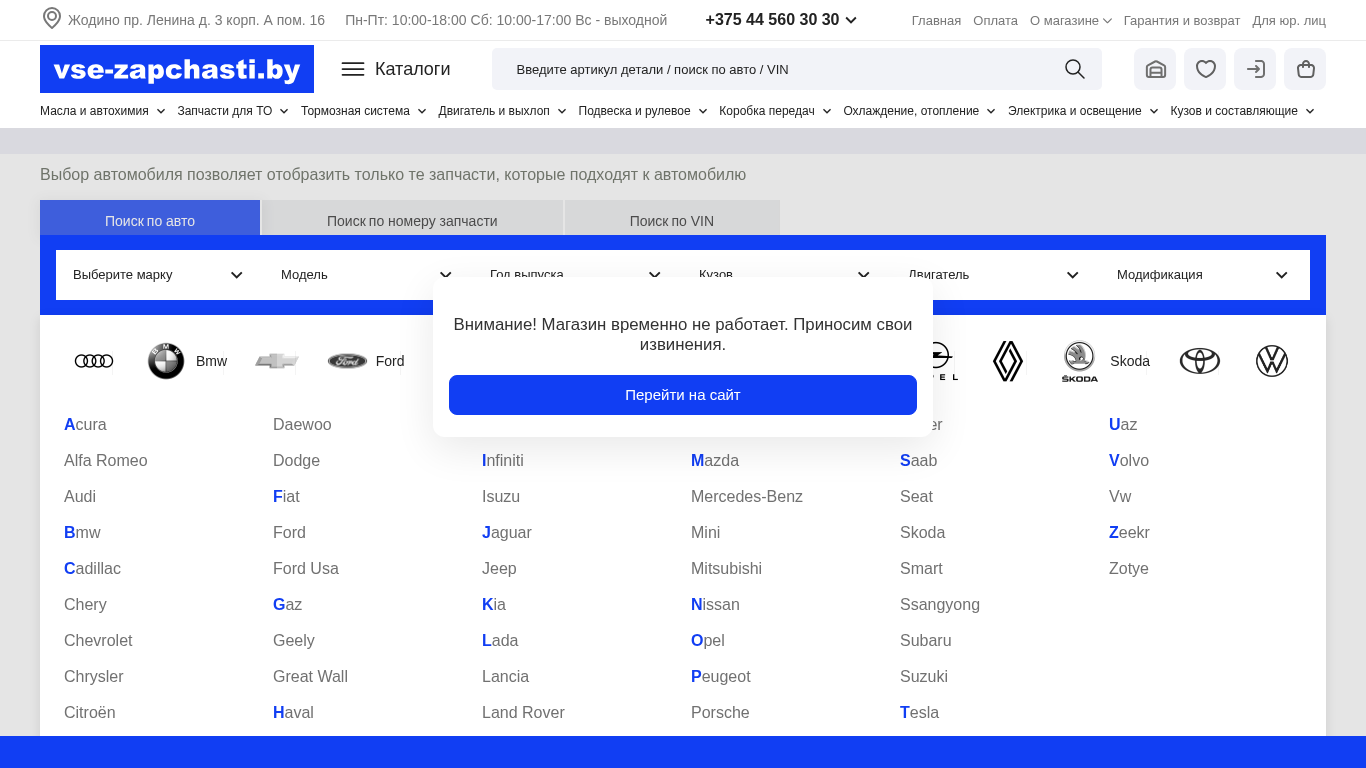
Task: Choose Ford Usa brand link
Action: point(306,569)
